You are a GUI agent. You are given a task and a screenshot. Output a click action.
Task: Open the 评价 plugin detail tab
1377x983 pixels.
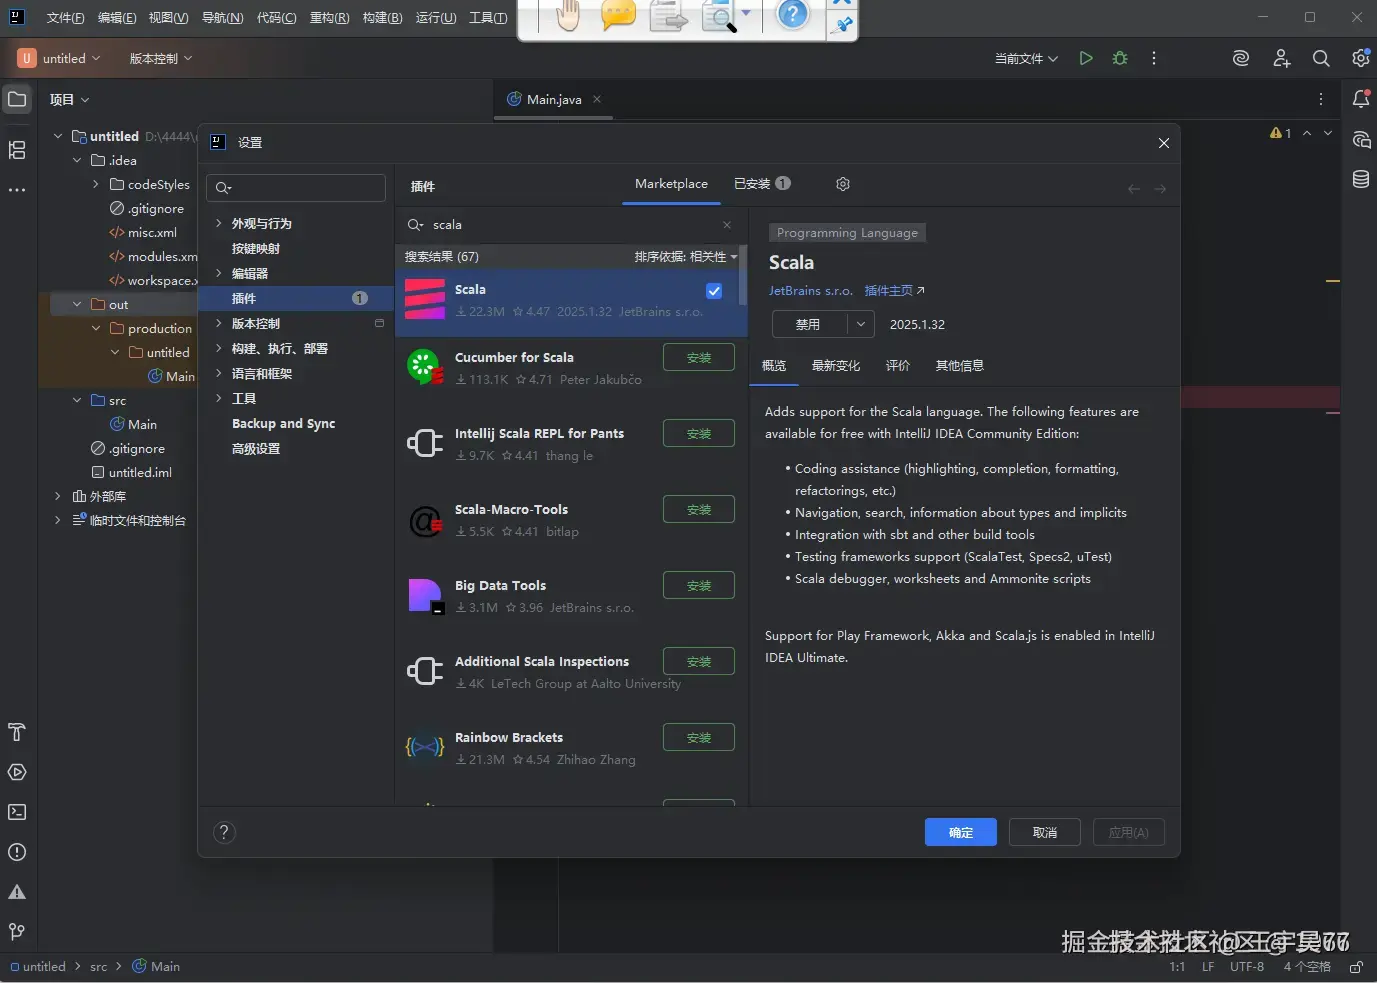(898, 366)
